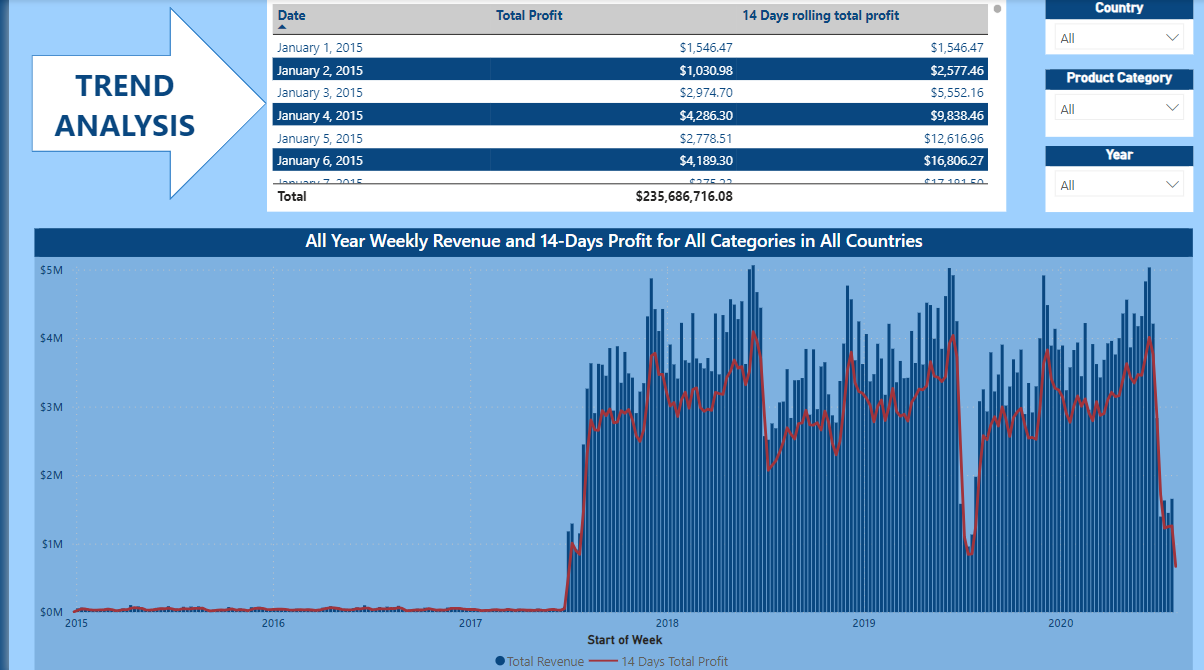This screenshot has width=1204, height=670.
Task: Click the table vertical scrollbar thumb
Action: click(997, 9)
